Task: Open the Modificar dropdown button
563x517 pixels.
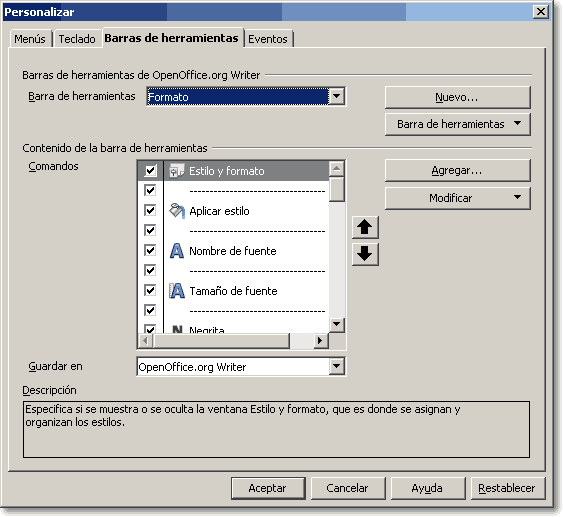Action: pos(458,198)
